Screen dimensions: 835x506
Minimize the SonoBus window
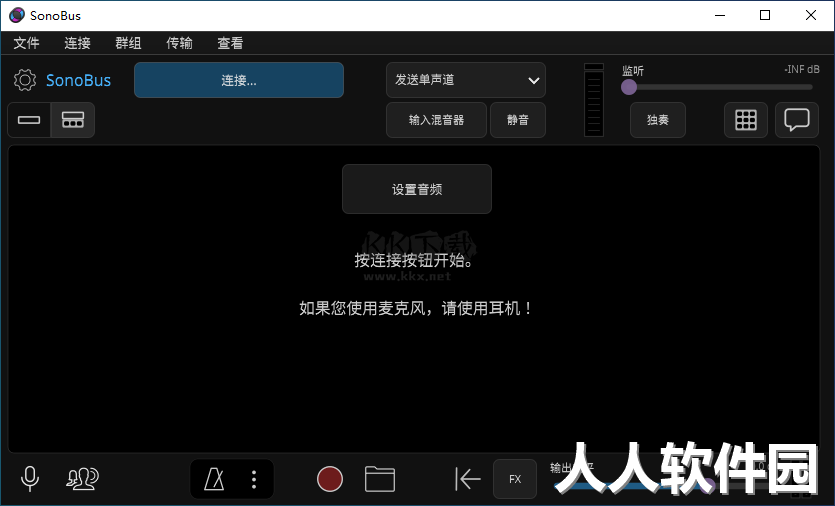(x=720, y=15)
